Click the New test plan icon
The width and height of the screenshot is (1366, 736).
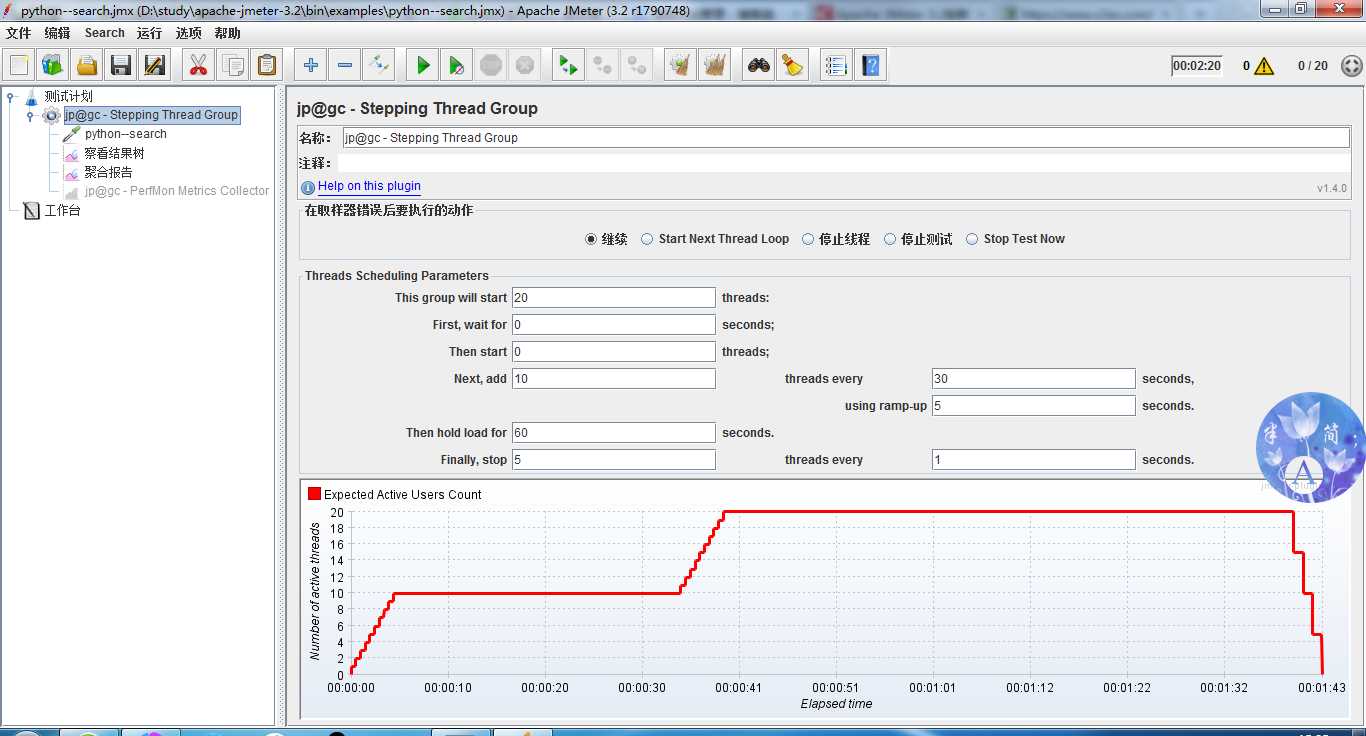(x=19, y=66)
